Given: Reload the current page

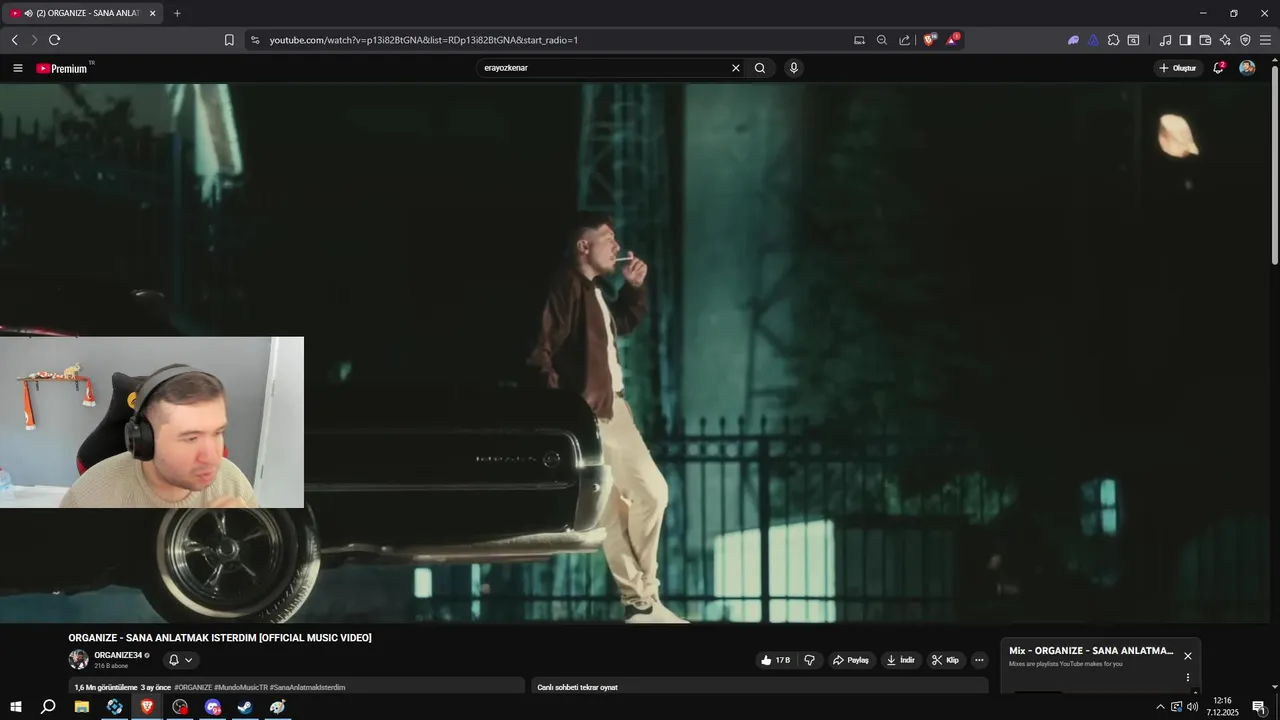Looking at the screenshot, I should tap(54, 40).
